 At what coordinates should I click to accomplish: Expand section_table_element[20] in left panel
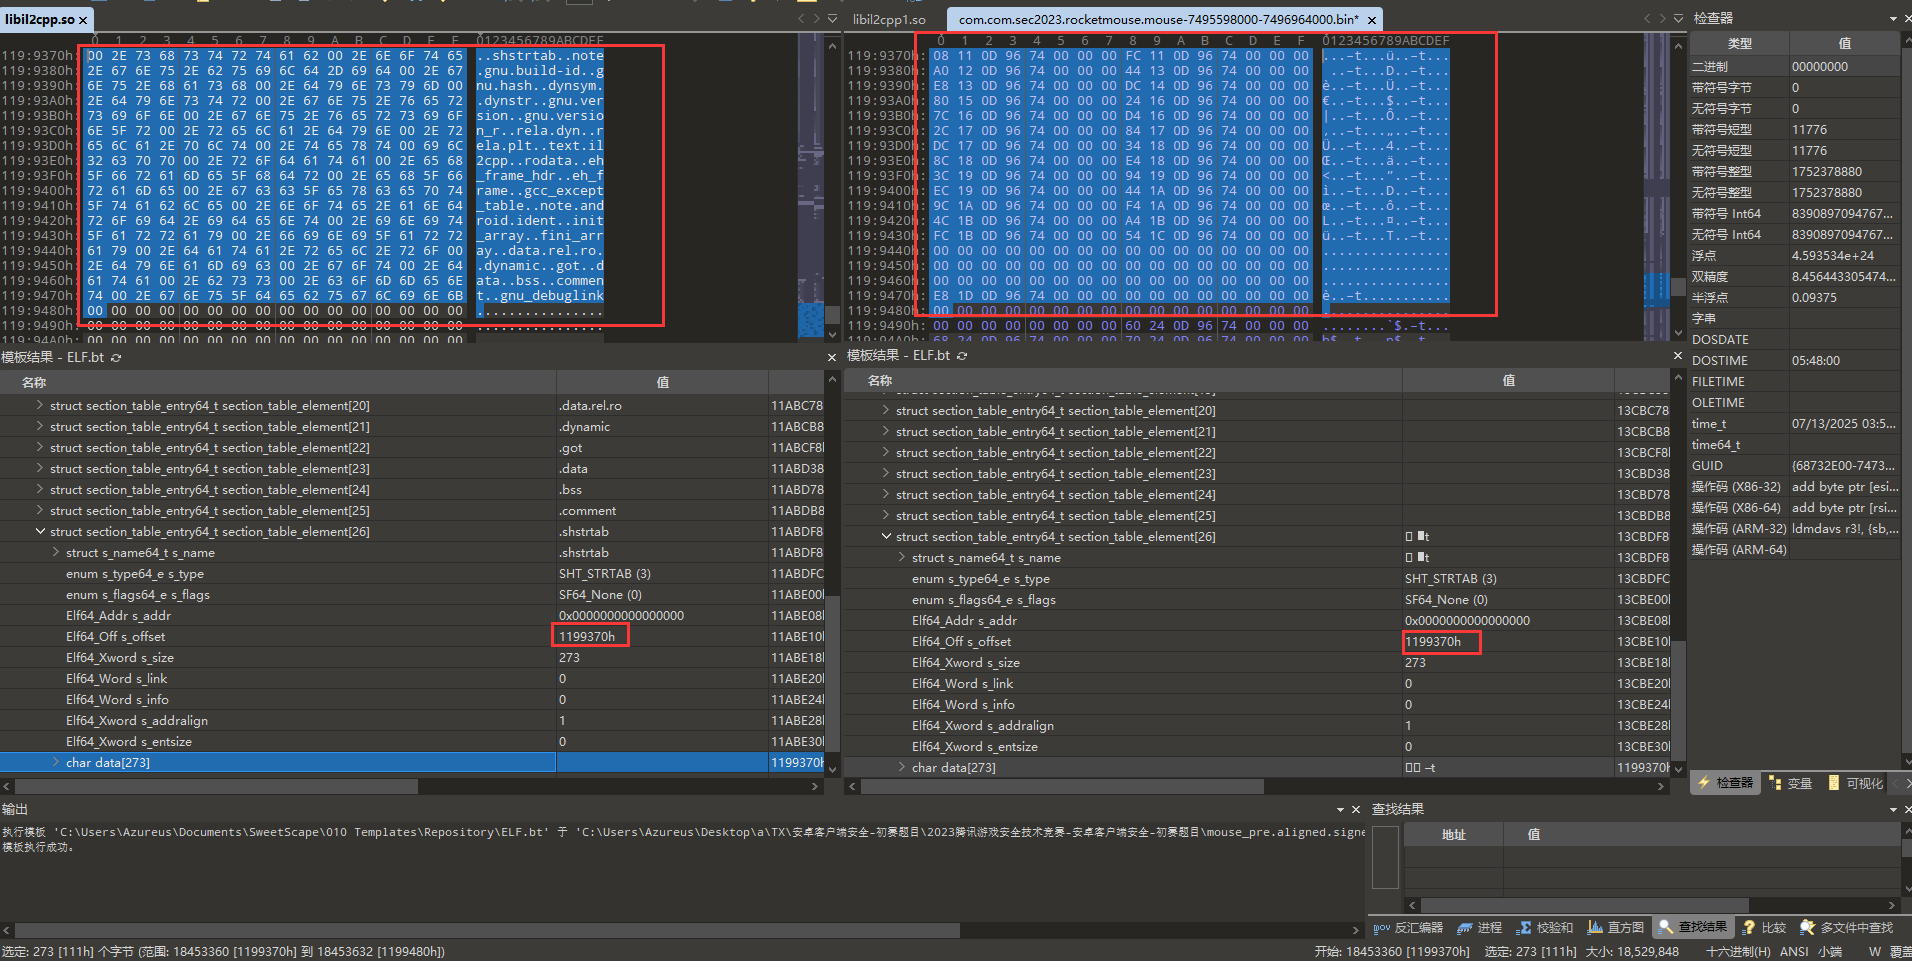pos(40,406)
